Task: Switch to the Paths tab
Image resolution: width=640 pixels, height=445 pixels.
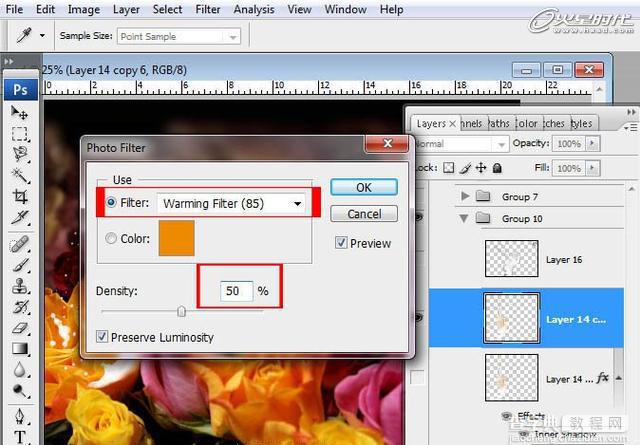Action: click(499, 123)
